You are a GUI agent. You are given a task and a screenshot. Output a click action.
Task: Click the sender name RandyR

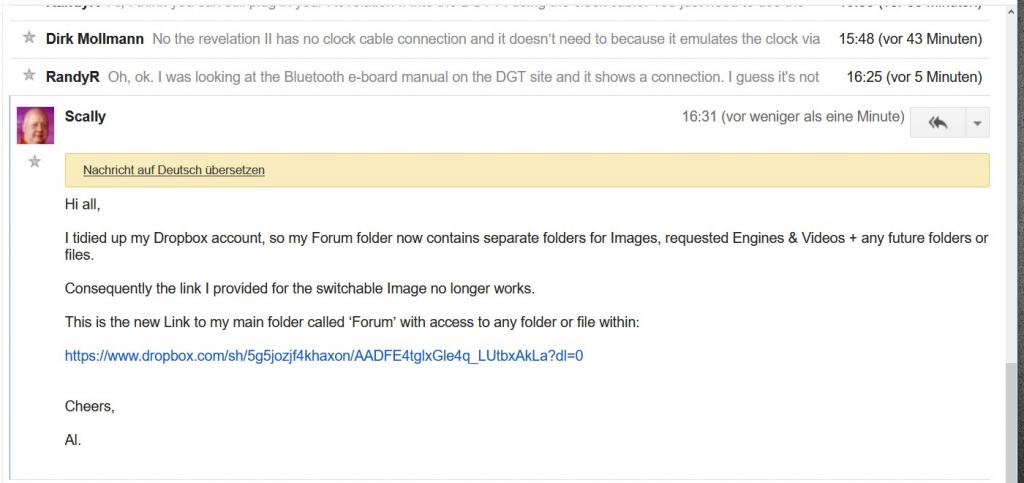(72, 76)
